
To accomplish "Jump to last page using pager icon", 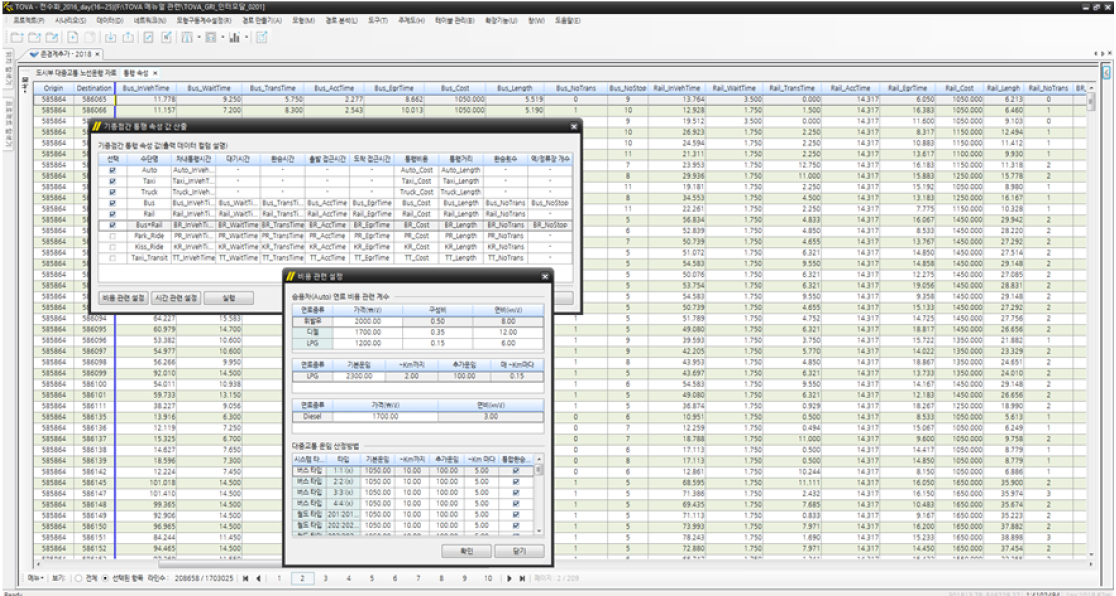I will pos(522,578).
